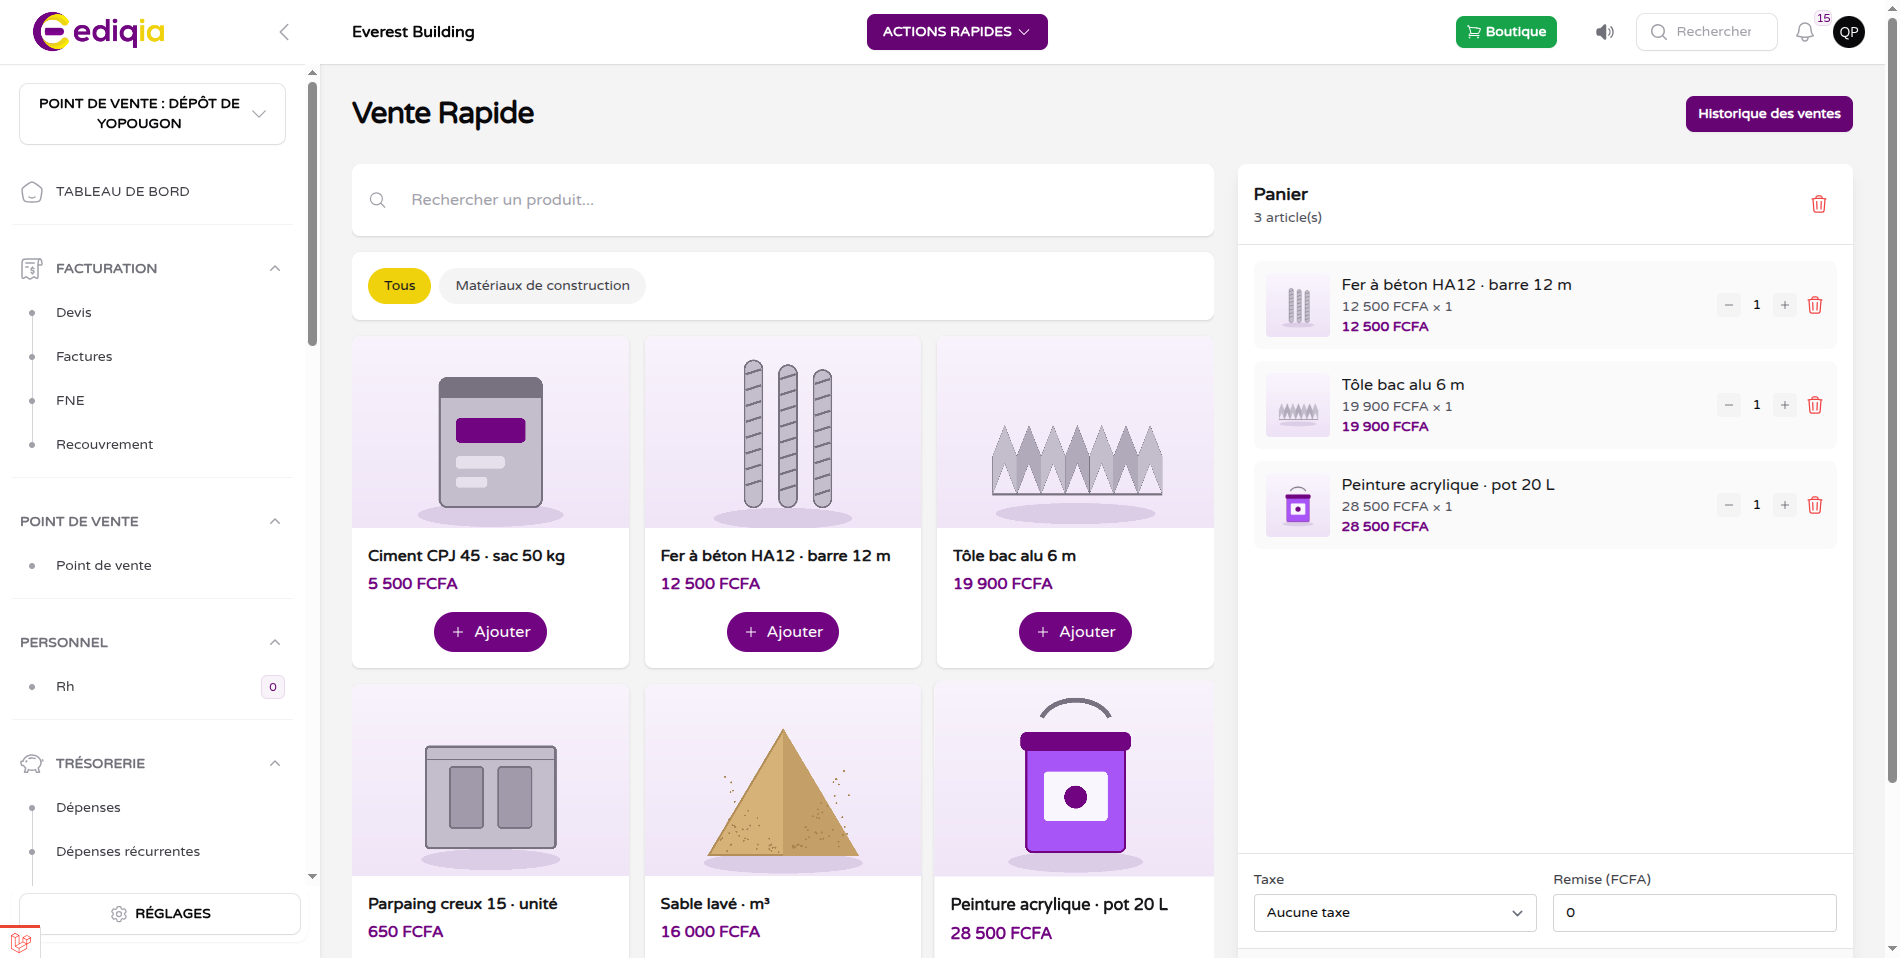
Task: Click the cart thumbnail of Peinture acrylique
Action: pyautogui.click(x=1298, y=505)
